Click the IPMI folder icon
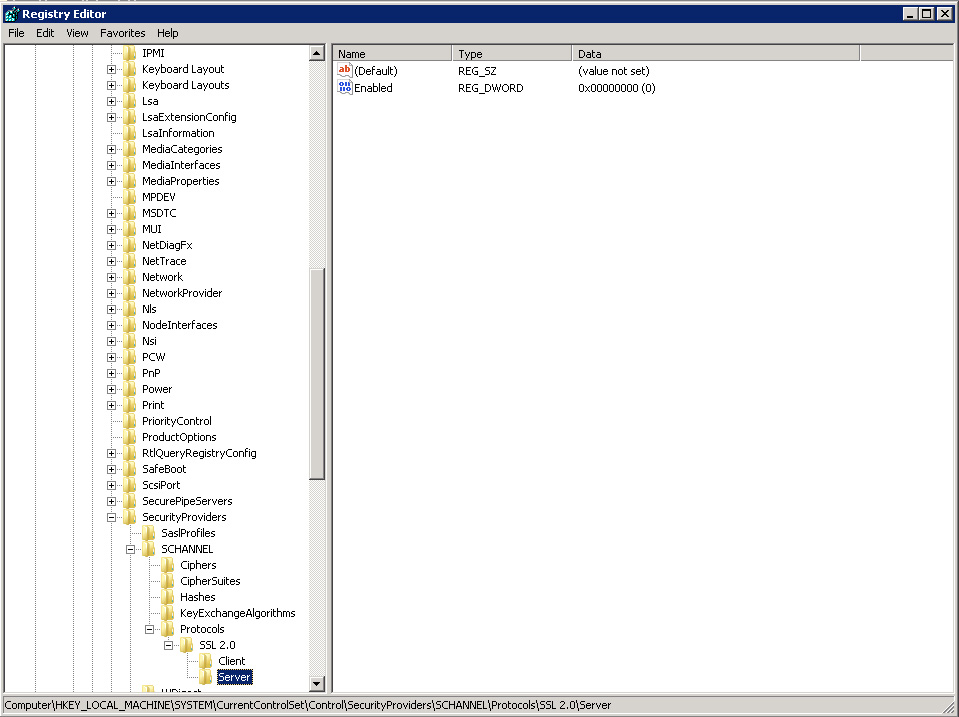This screenshot has width=959, height=717. (x=130, y=53)
